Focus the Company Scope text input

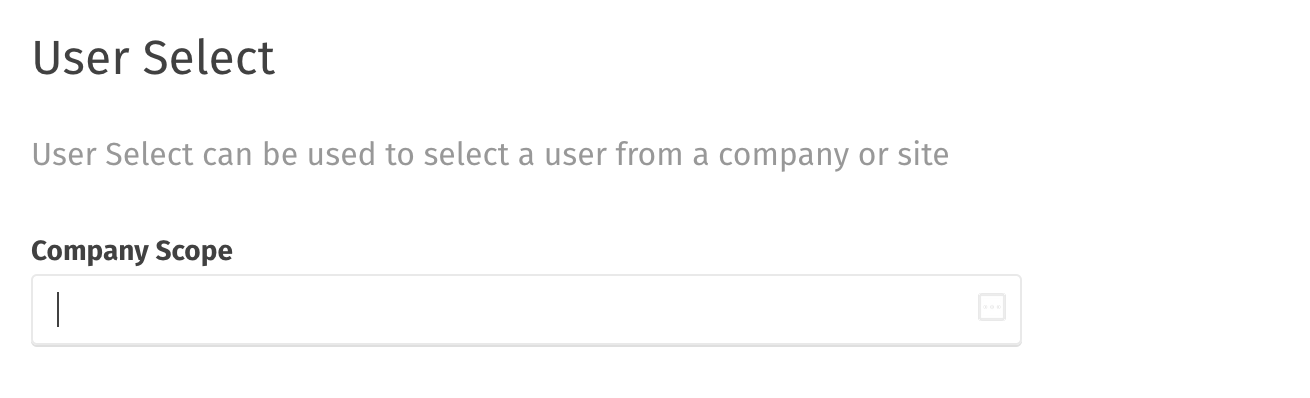[526, 310]
